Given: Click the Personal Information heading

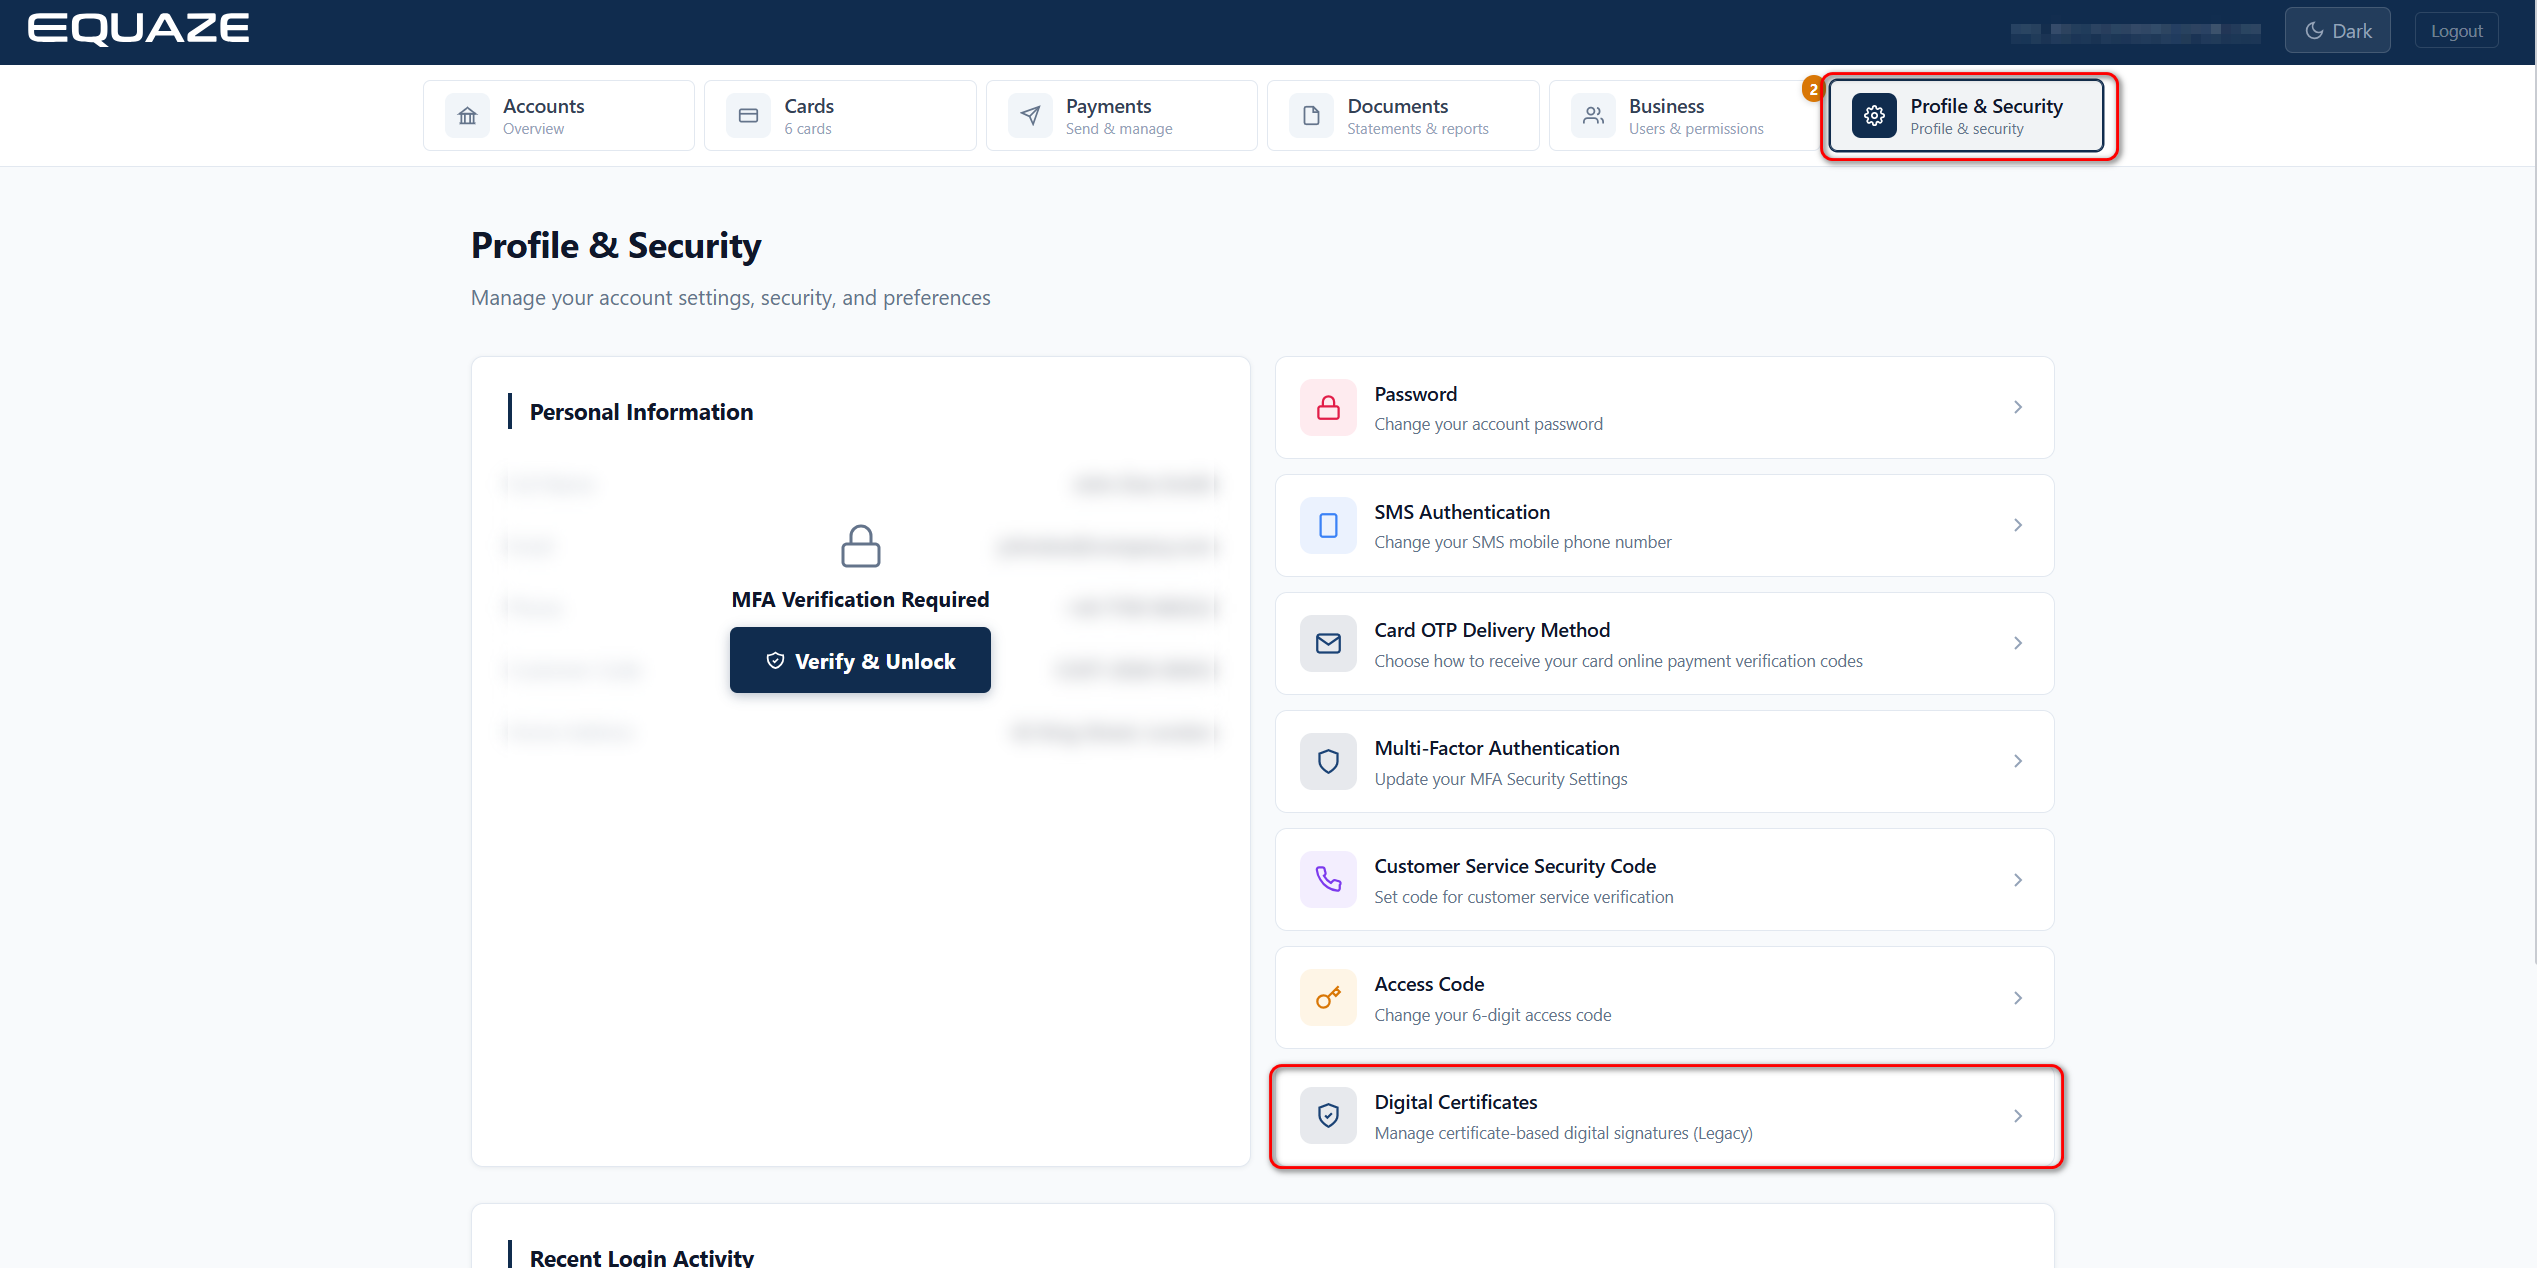Looking at the screenshot, I should (x=641, y=412).
